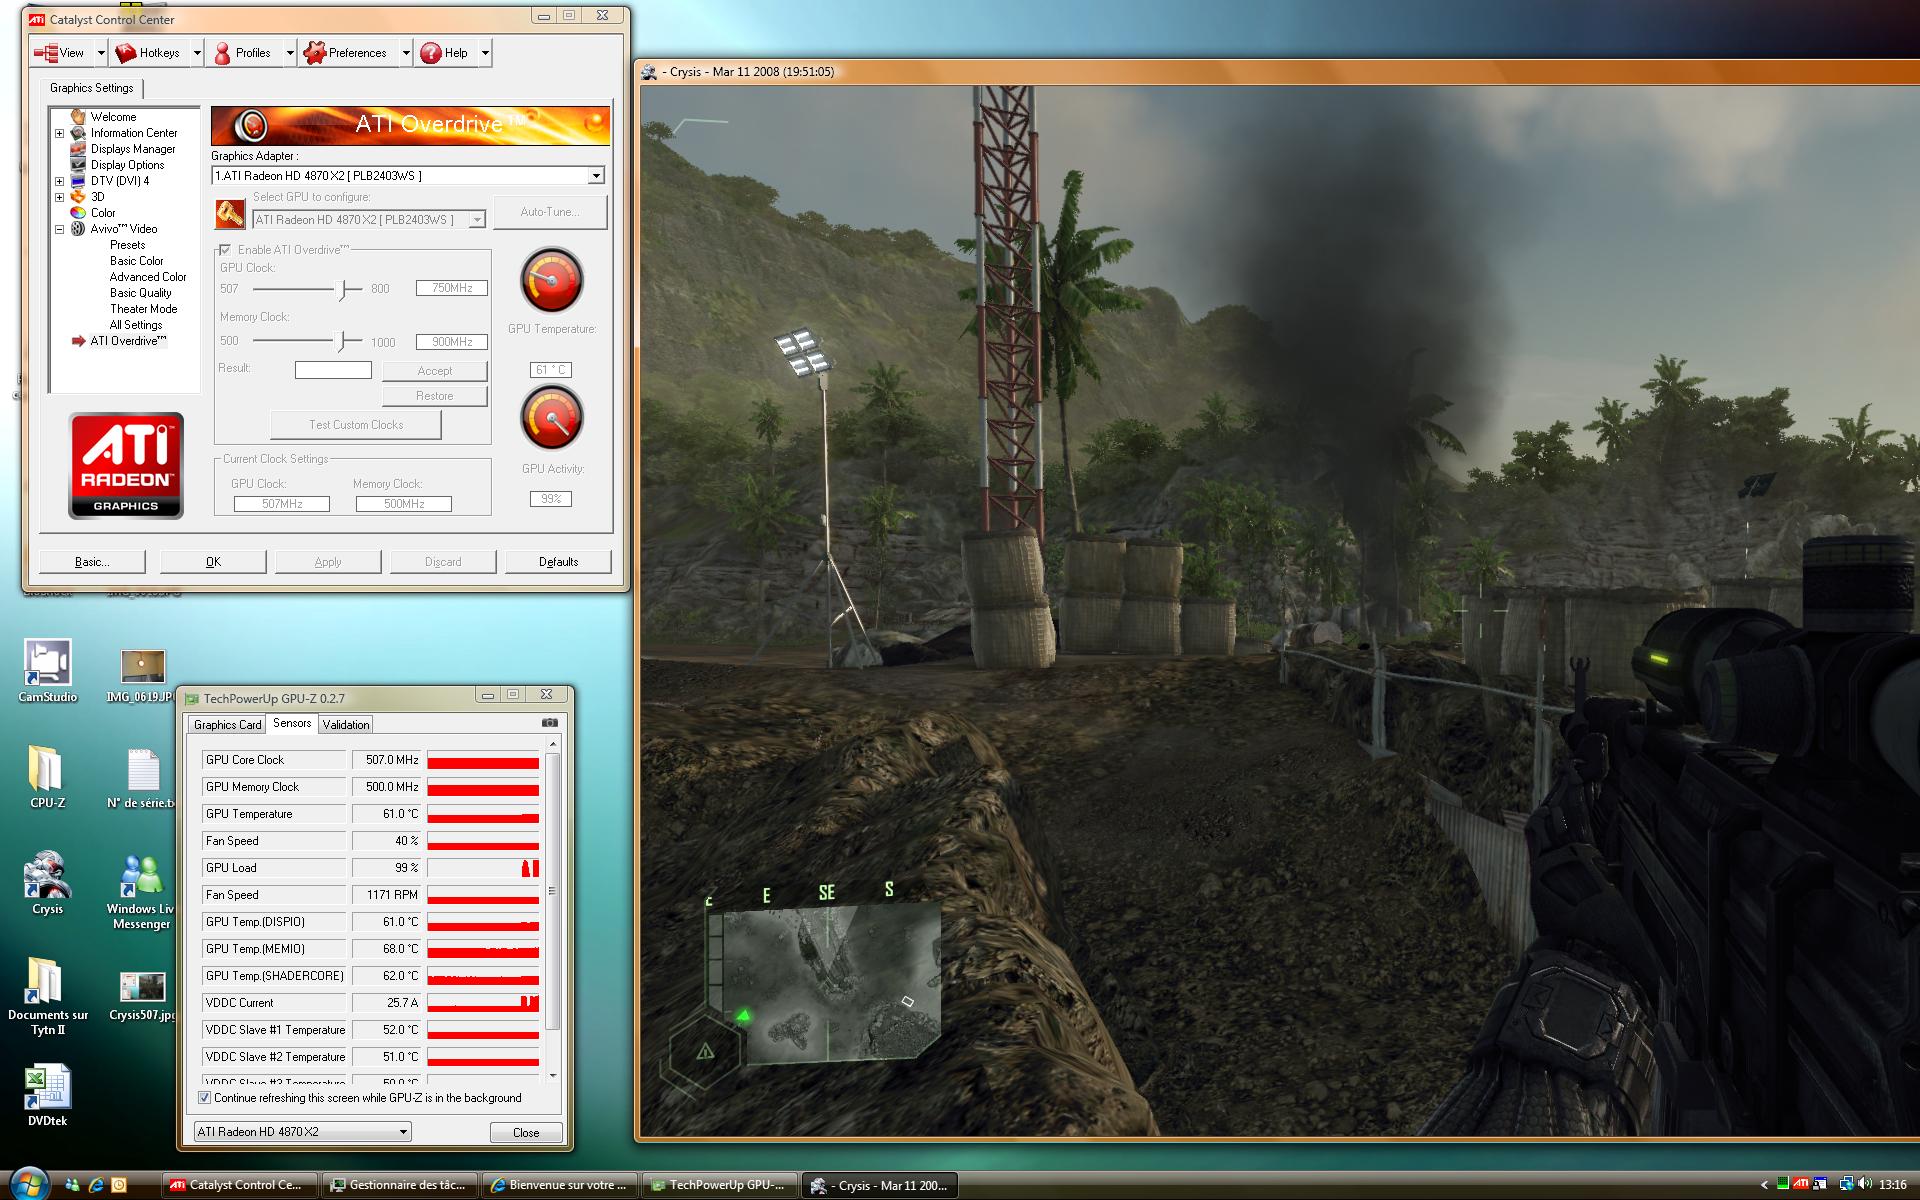1920x1200 pixels.
Task: Open the Documents sur Tytn II folder
Action: point(47,997)
